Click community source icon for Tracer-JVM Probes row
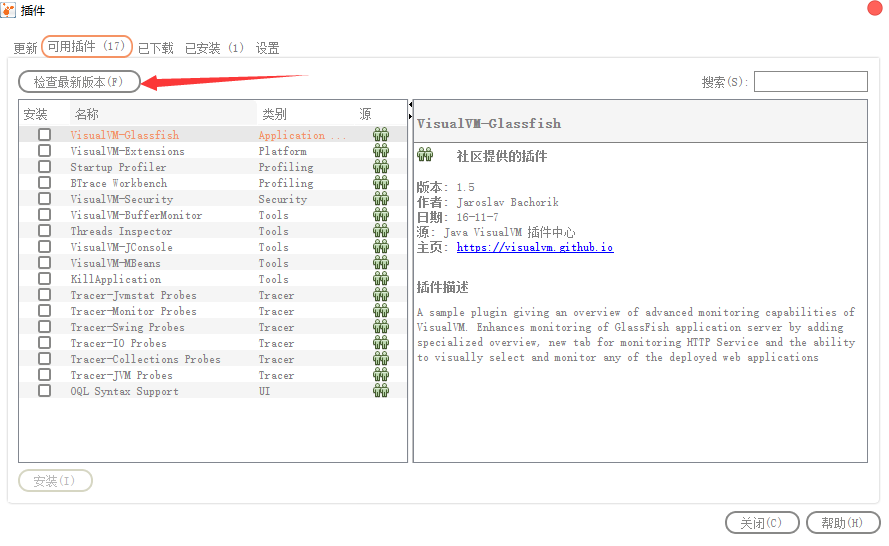This screenshot has height=546, width=889. (381, 374)
